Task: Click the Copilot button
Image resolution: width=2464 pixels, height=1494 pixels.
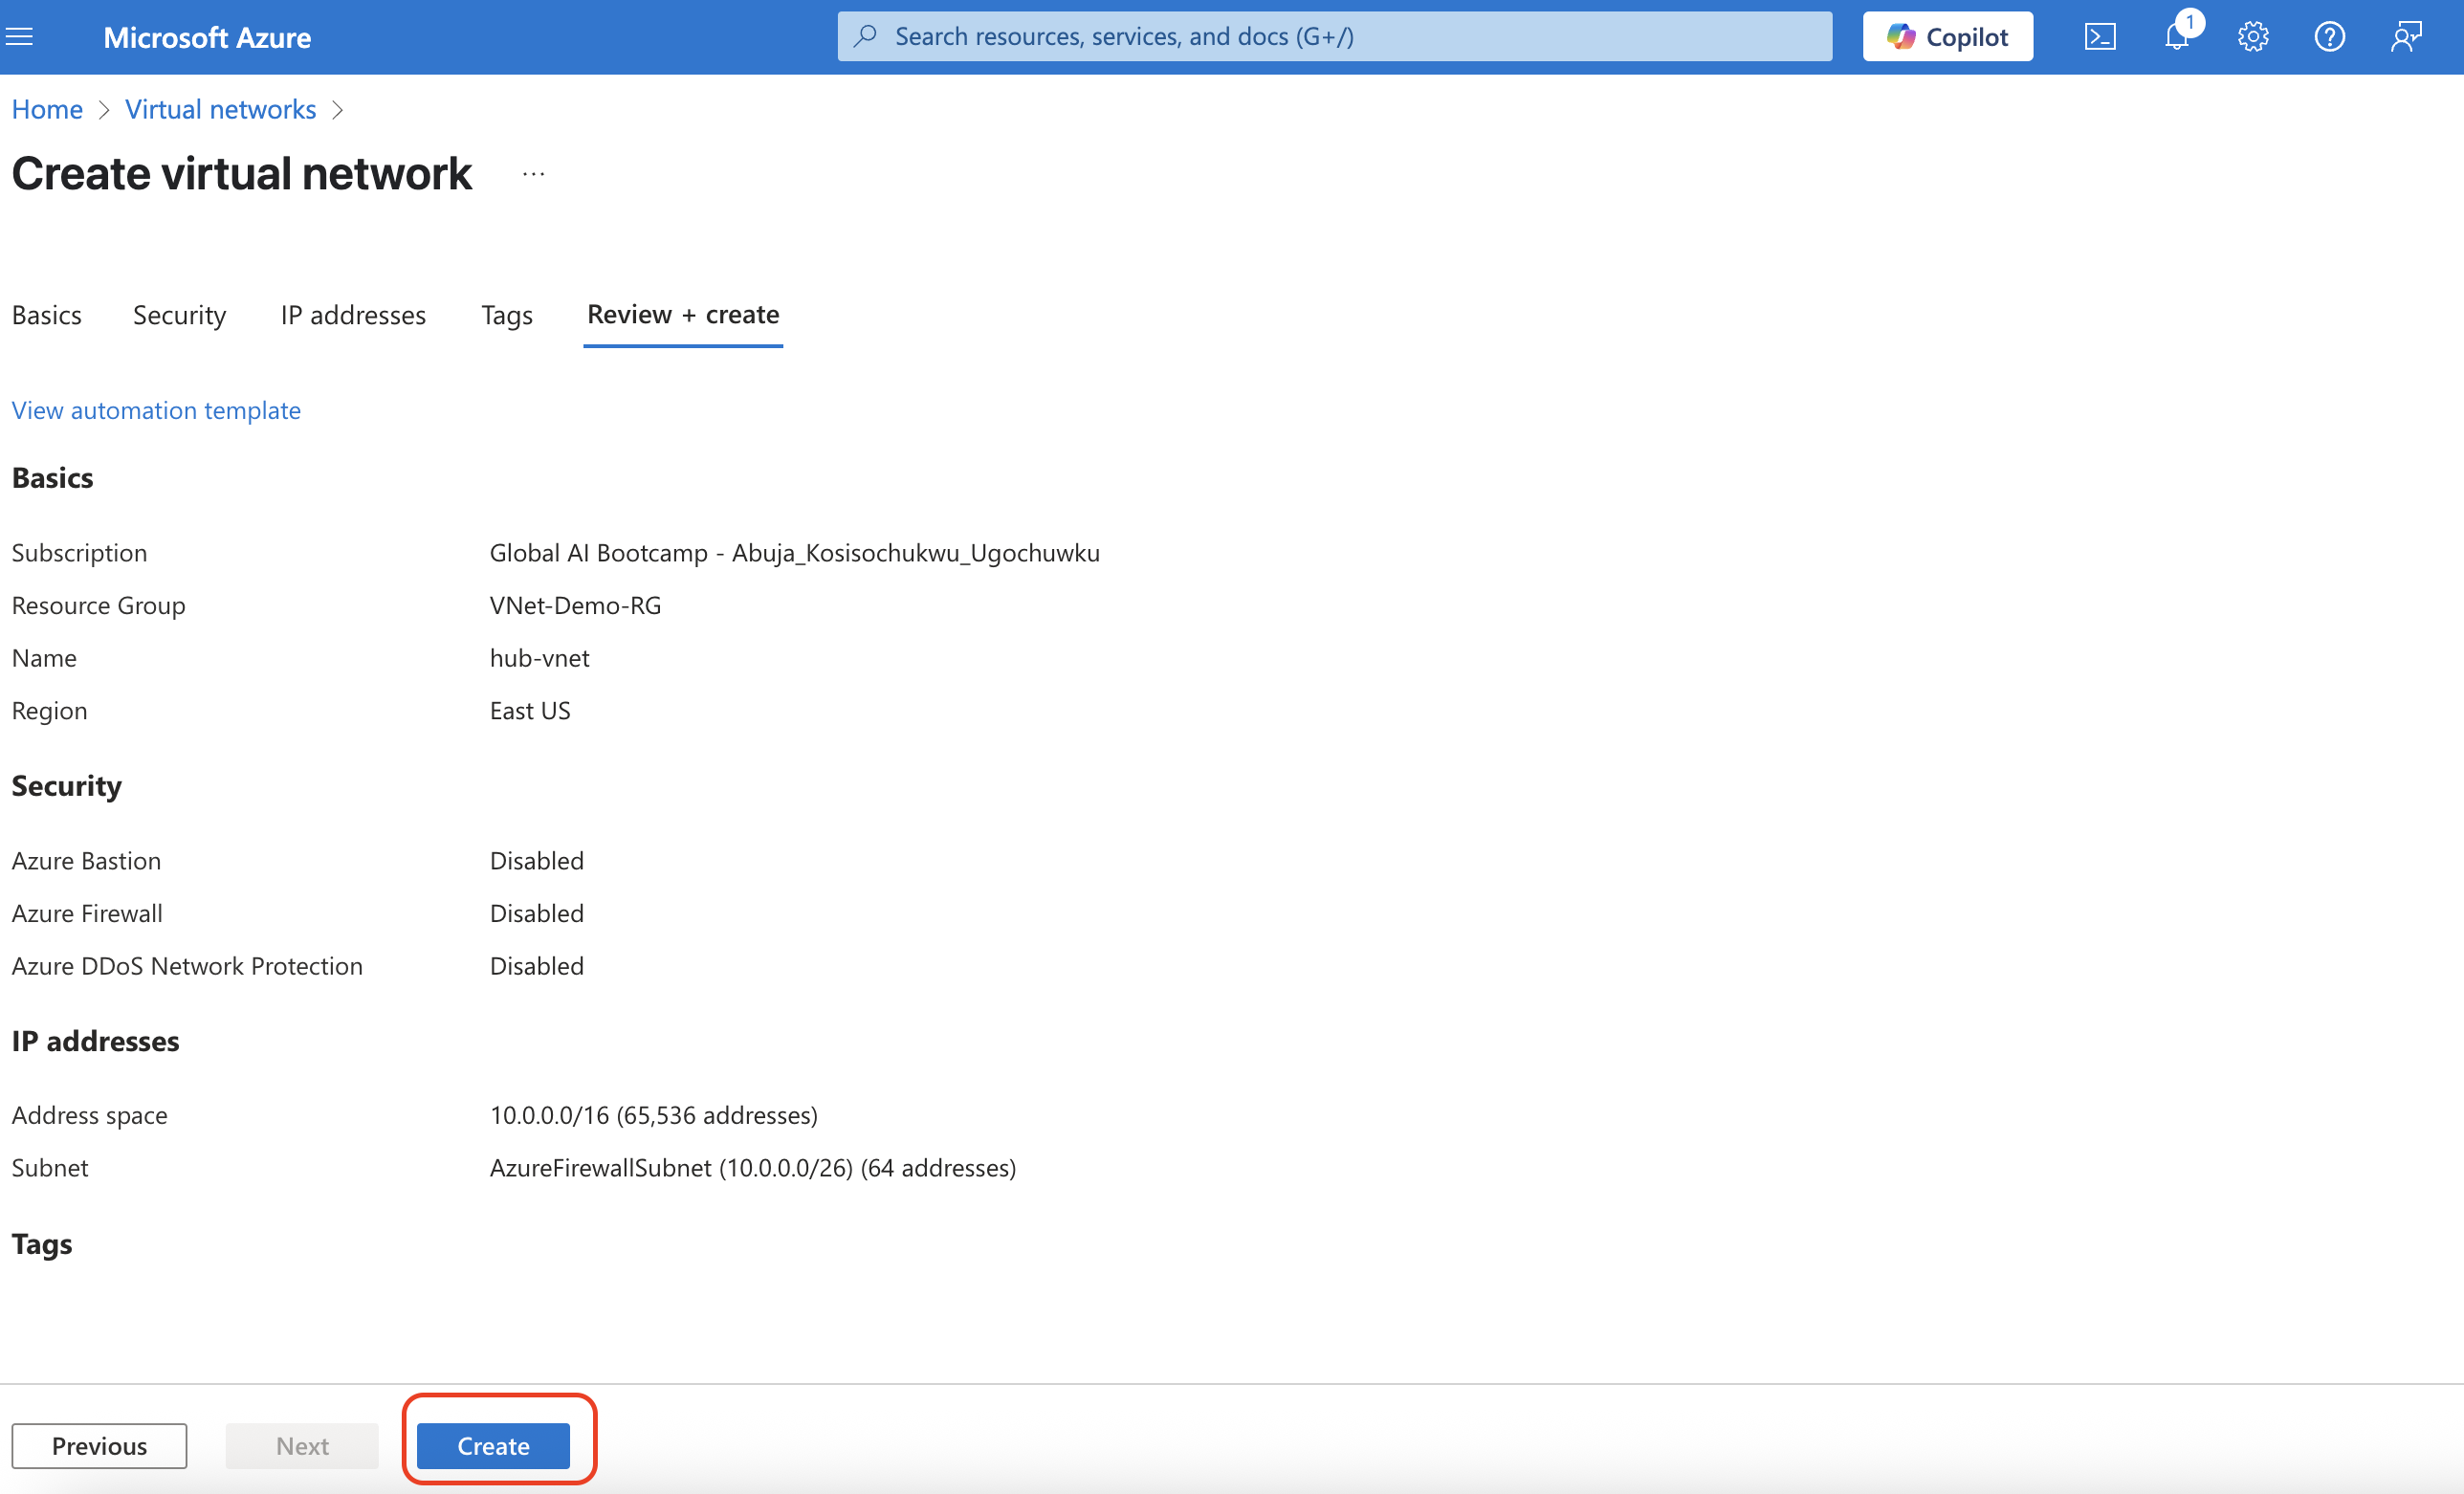Action: pos(1947,37)
